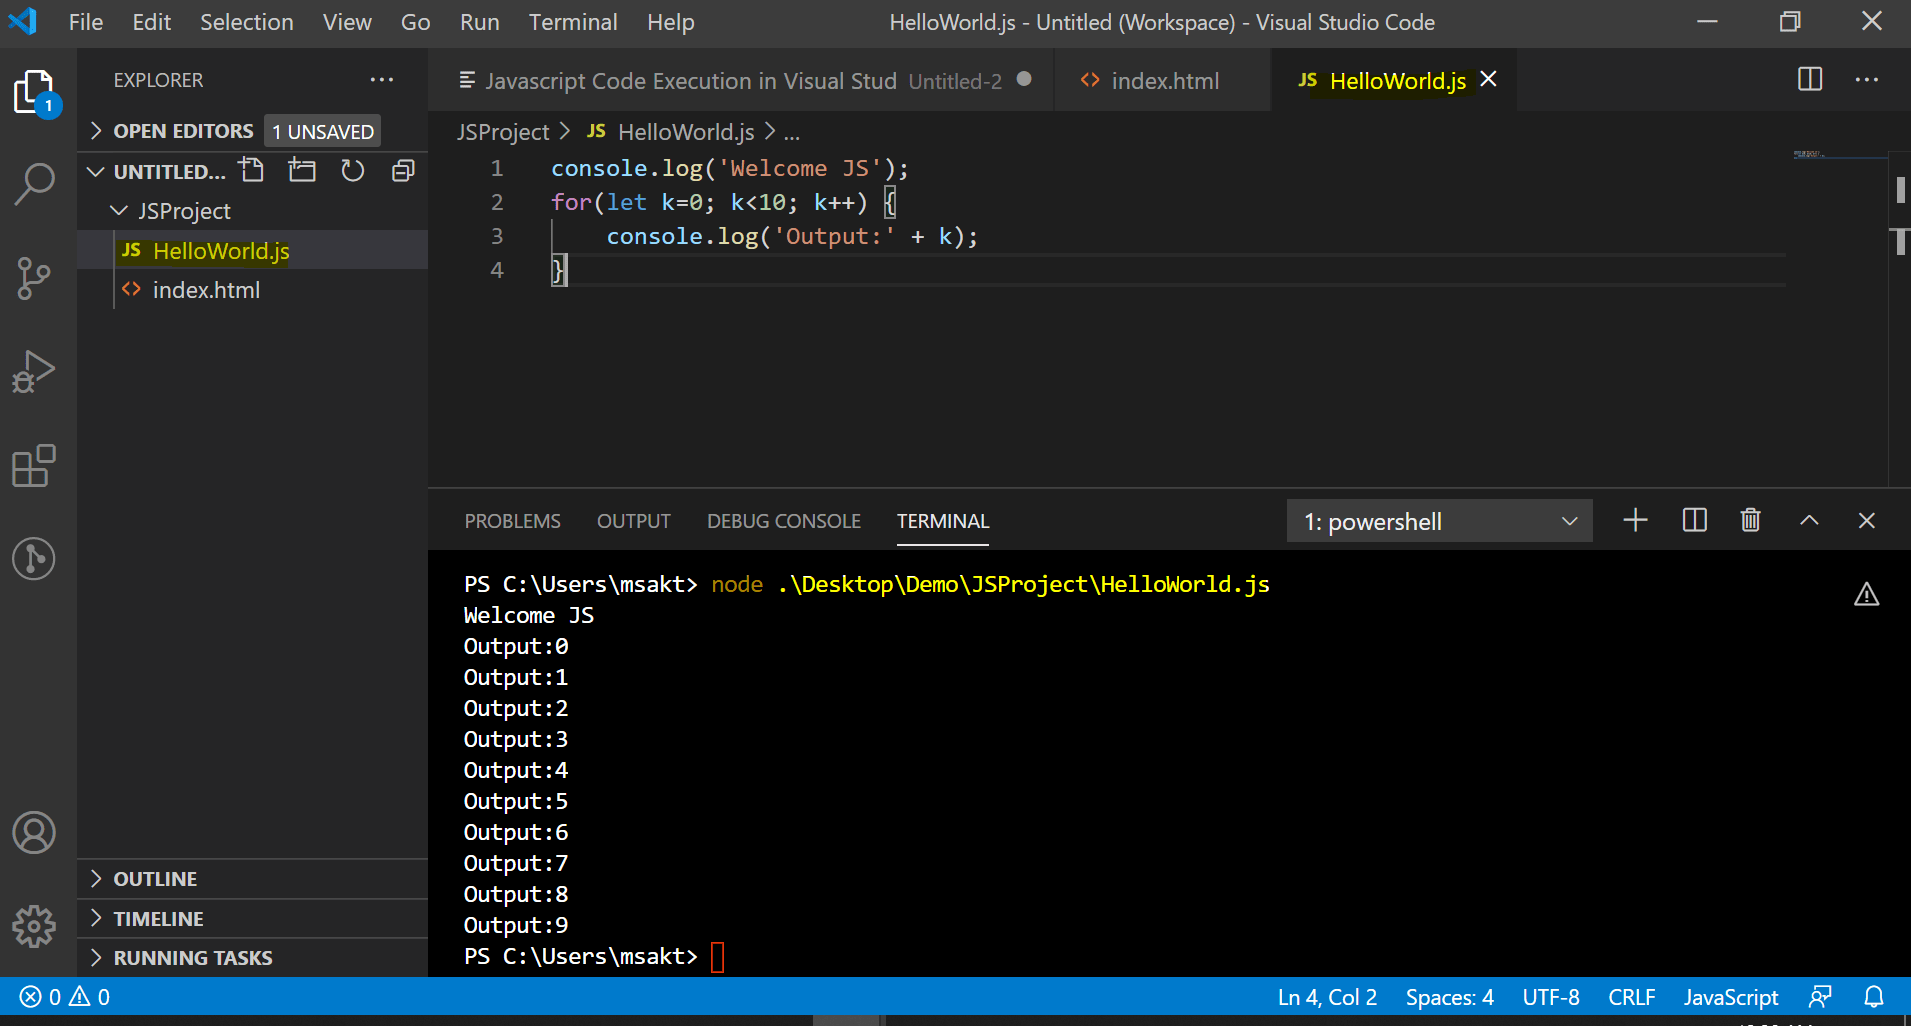Click Ln 4, Col 2 to go to line

coord(1327,996)
